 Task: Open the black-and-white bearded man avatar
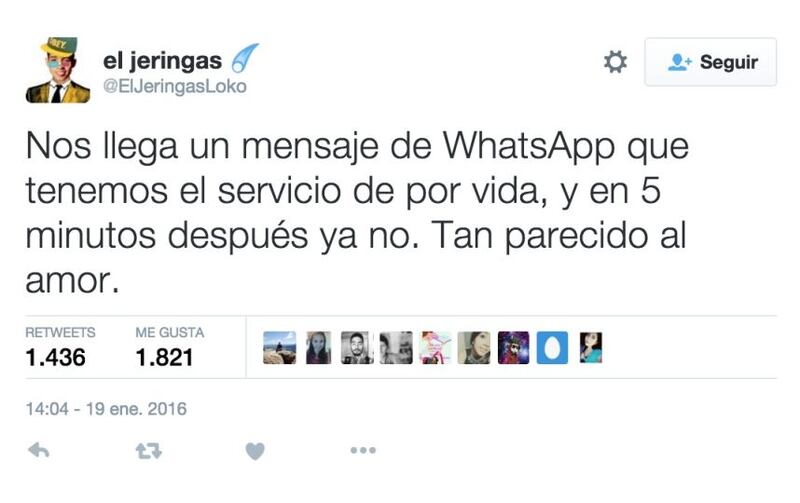[357, 347]
